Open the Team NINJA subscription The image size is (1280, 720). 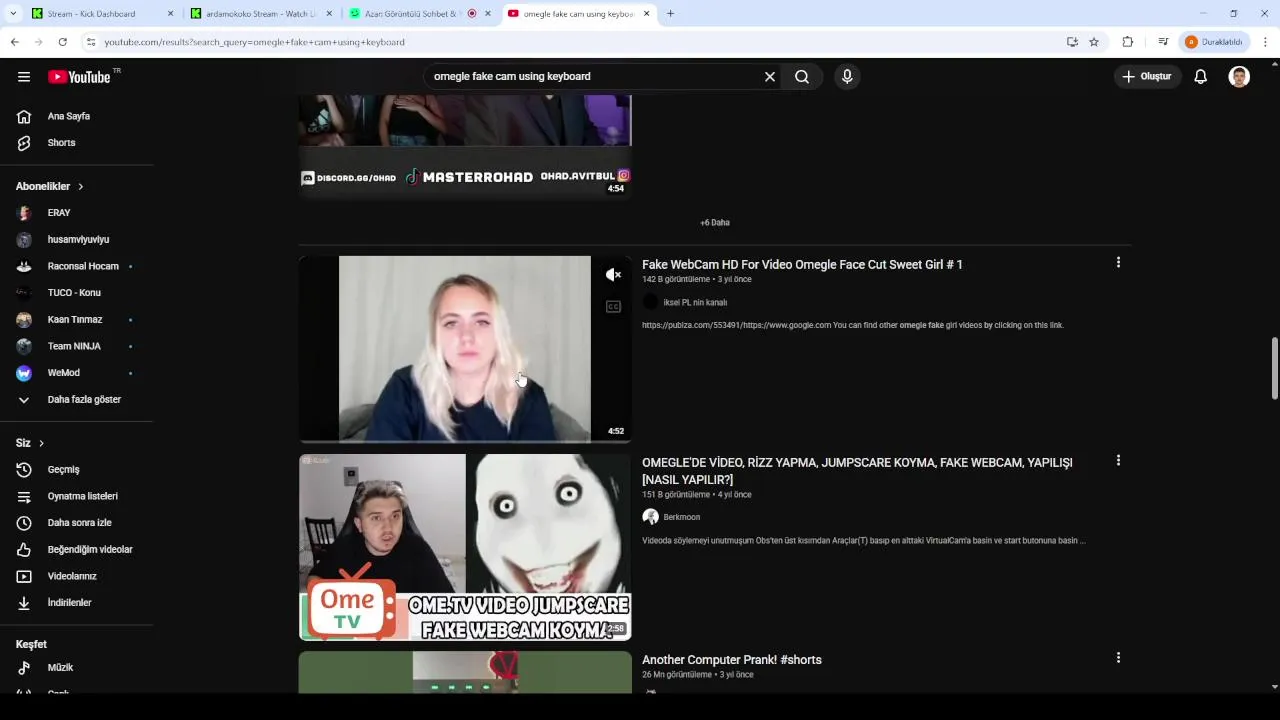(x=77, y=346)
